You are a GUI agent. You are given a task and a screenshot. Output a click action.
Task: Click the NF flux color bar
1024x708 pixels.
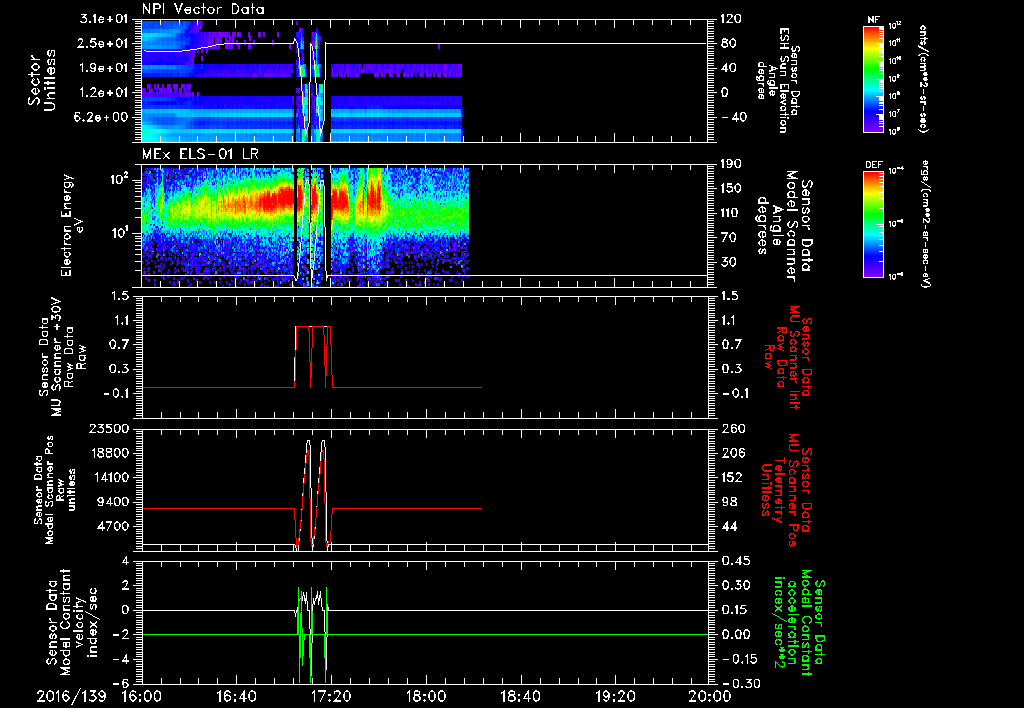pyautogui.click(x=873, y=78)
